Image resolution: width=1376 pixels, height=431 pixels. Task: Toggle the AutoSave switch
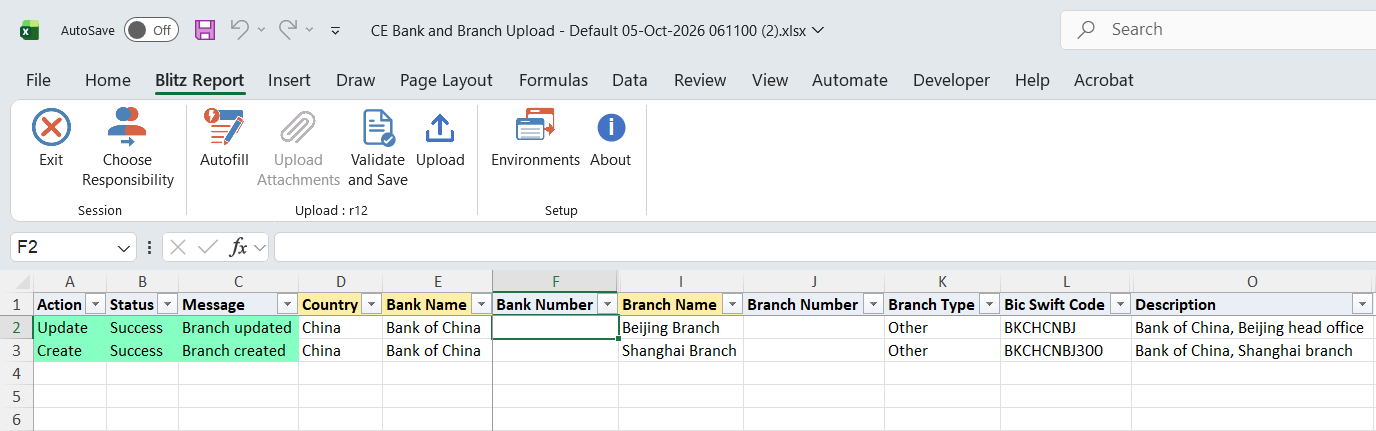pos(151,30)
